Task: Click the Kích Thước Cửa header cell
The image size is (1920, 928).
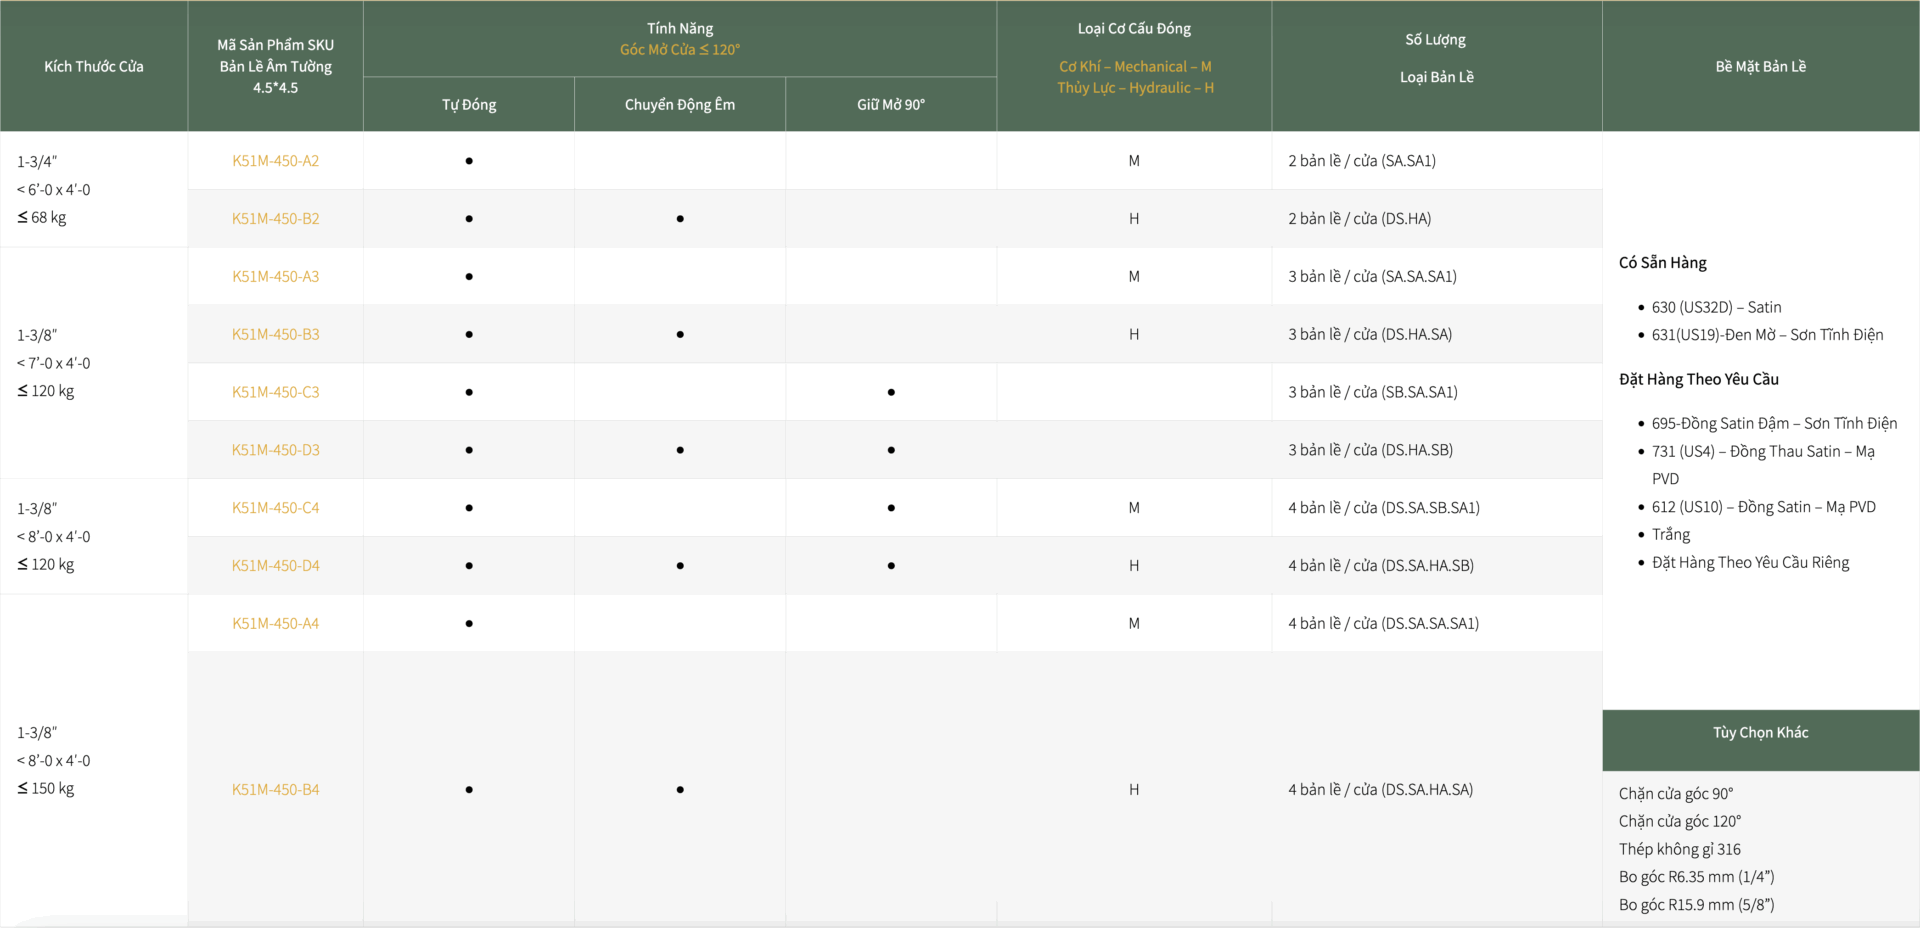Action: click(94, 67)
